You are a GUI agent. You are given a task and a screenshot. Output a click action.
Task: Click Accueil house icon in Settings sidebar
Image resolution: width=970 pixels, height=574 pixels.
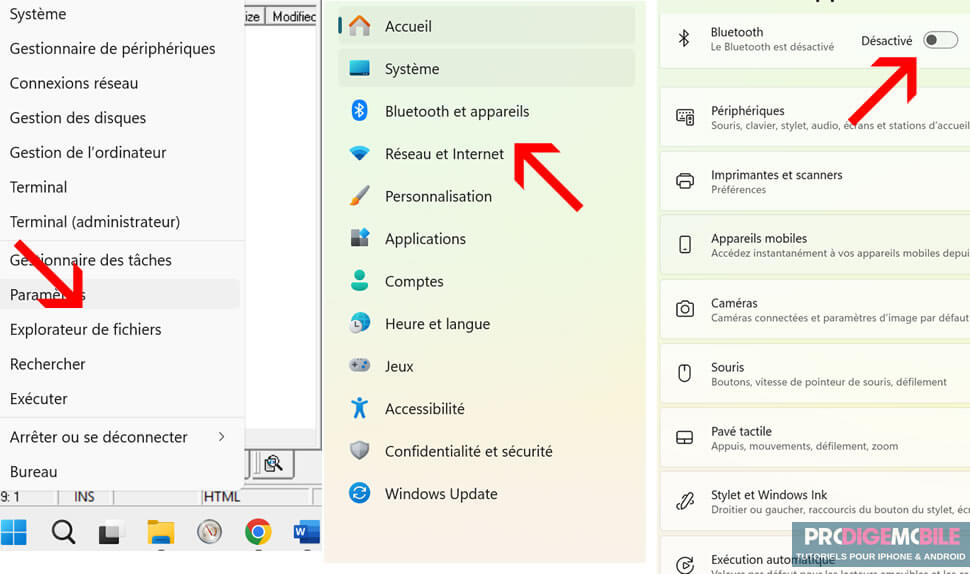coord(359,26)
